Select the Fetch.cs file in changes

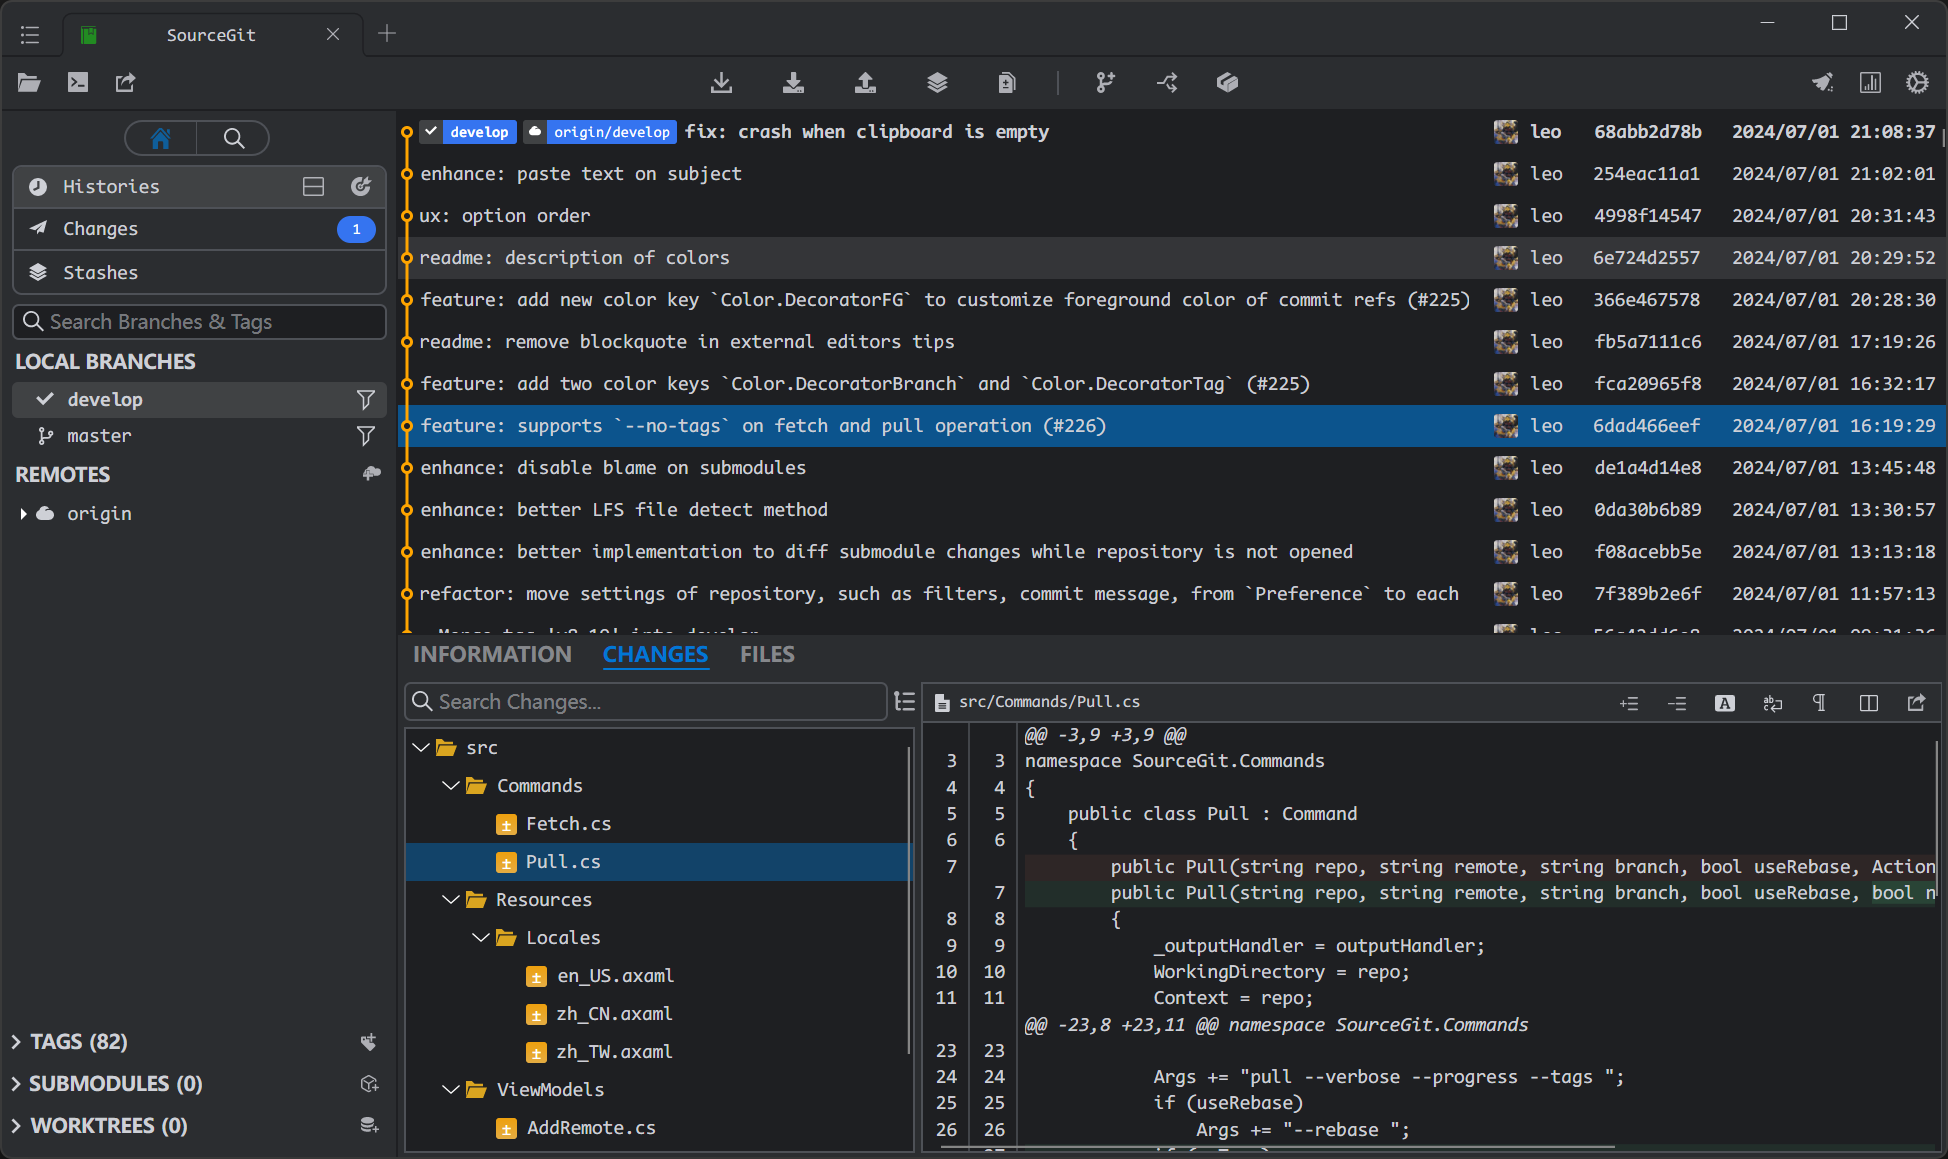tap(568, 824)
